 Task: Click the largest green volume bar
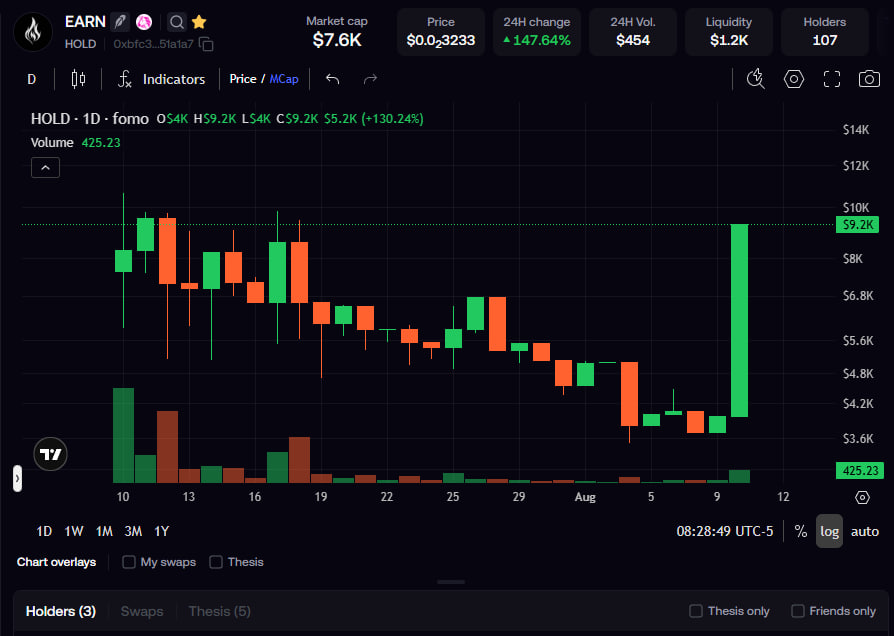pyautogui.click(x=123, y=436)
